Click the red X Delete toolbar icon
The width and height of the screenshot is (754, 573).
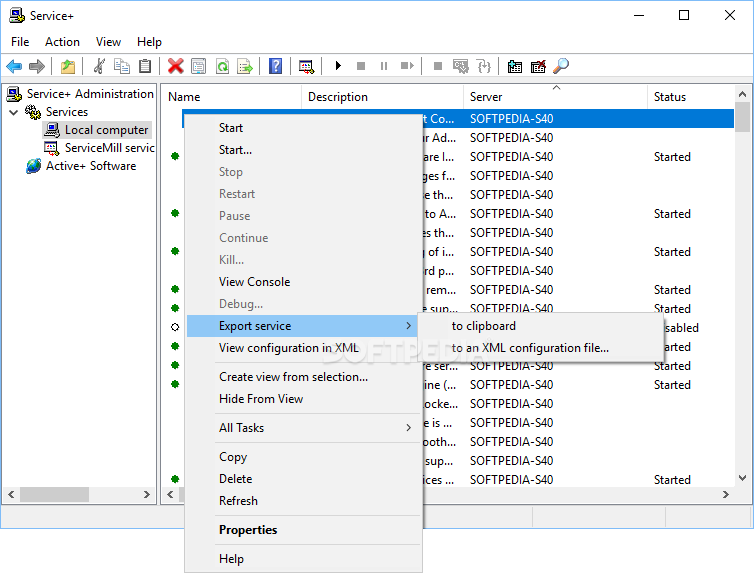tap(176, 66)
